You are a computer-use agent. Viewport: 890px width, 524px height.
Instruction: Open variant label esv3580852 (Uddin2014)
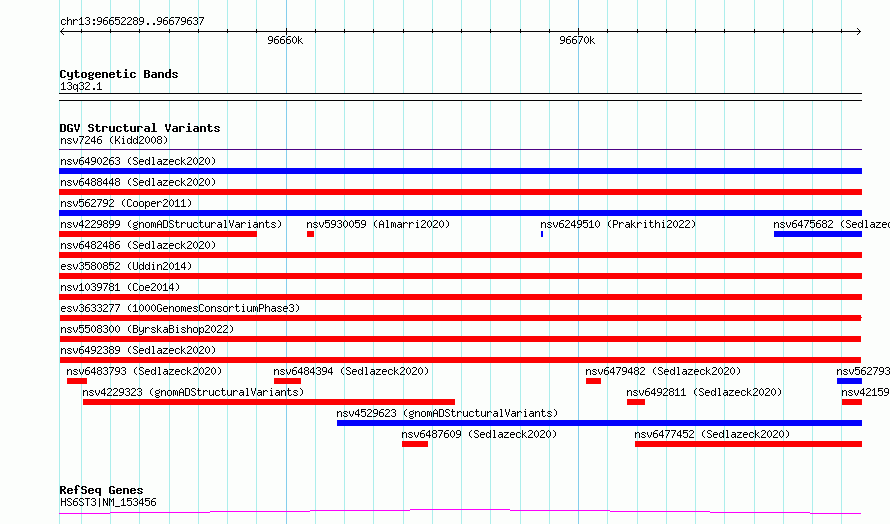(x=126, y=266)
